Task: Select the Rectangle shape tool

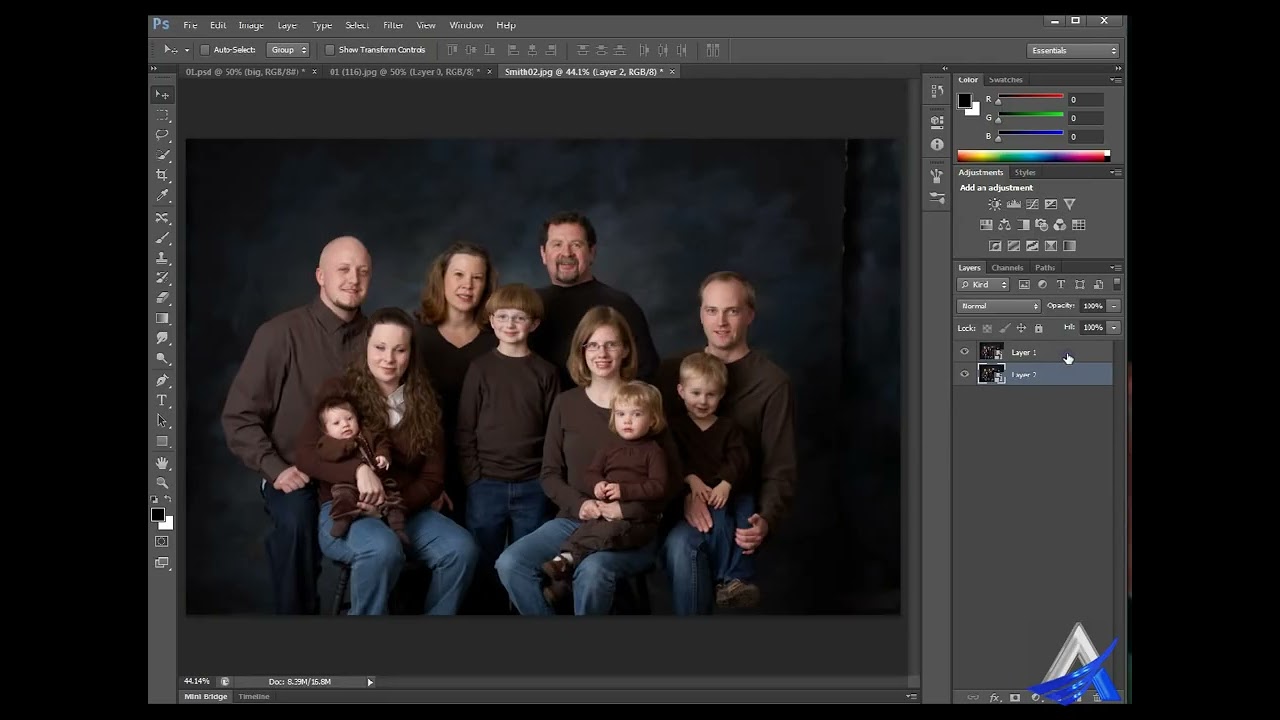Action: (x=162, y=441)
